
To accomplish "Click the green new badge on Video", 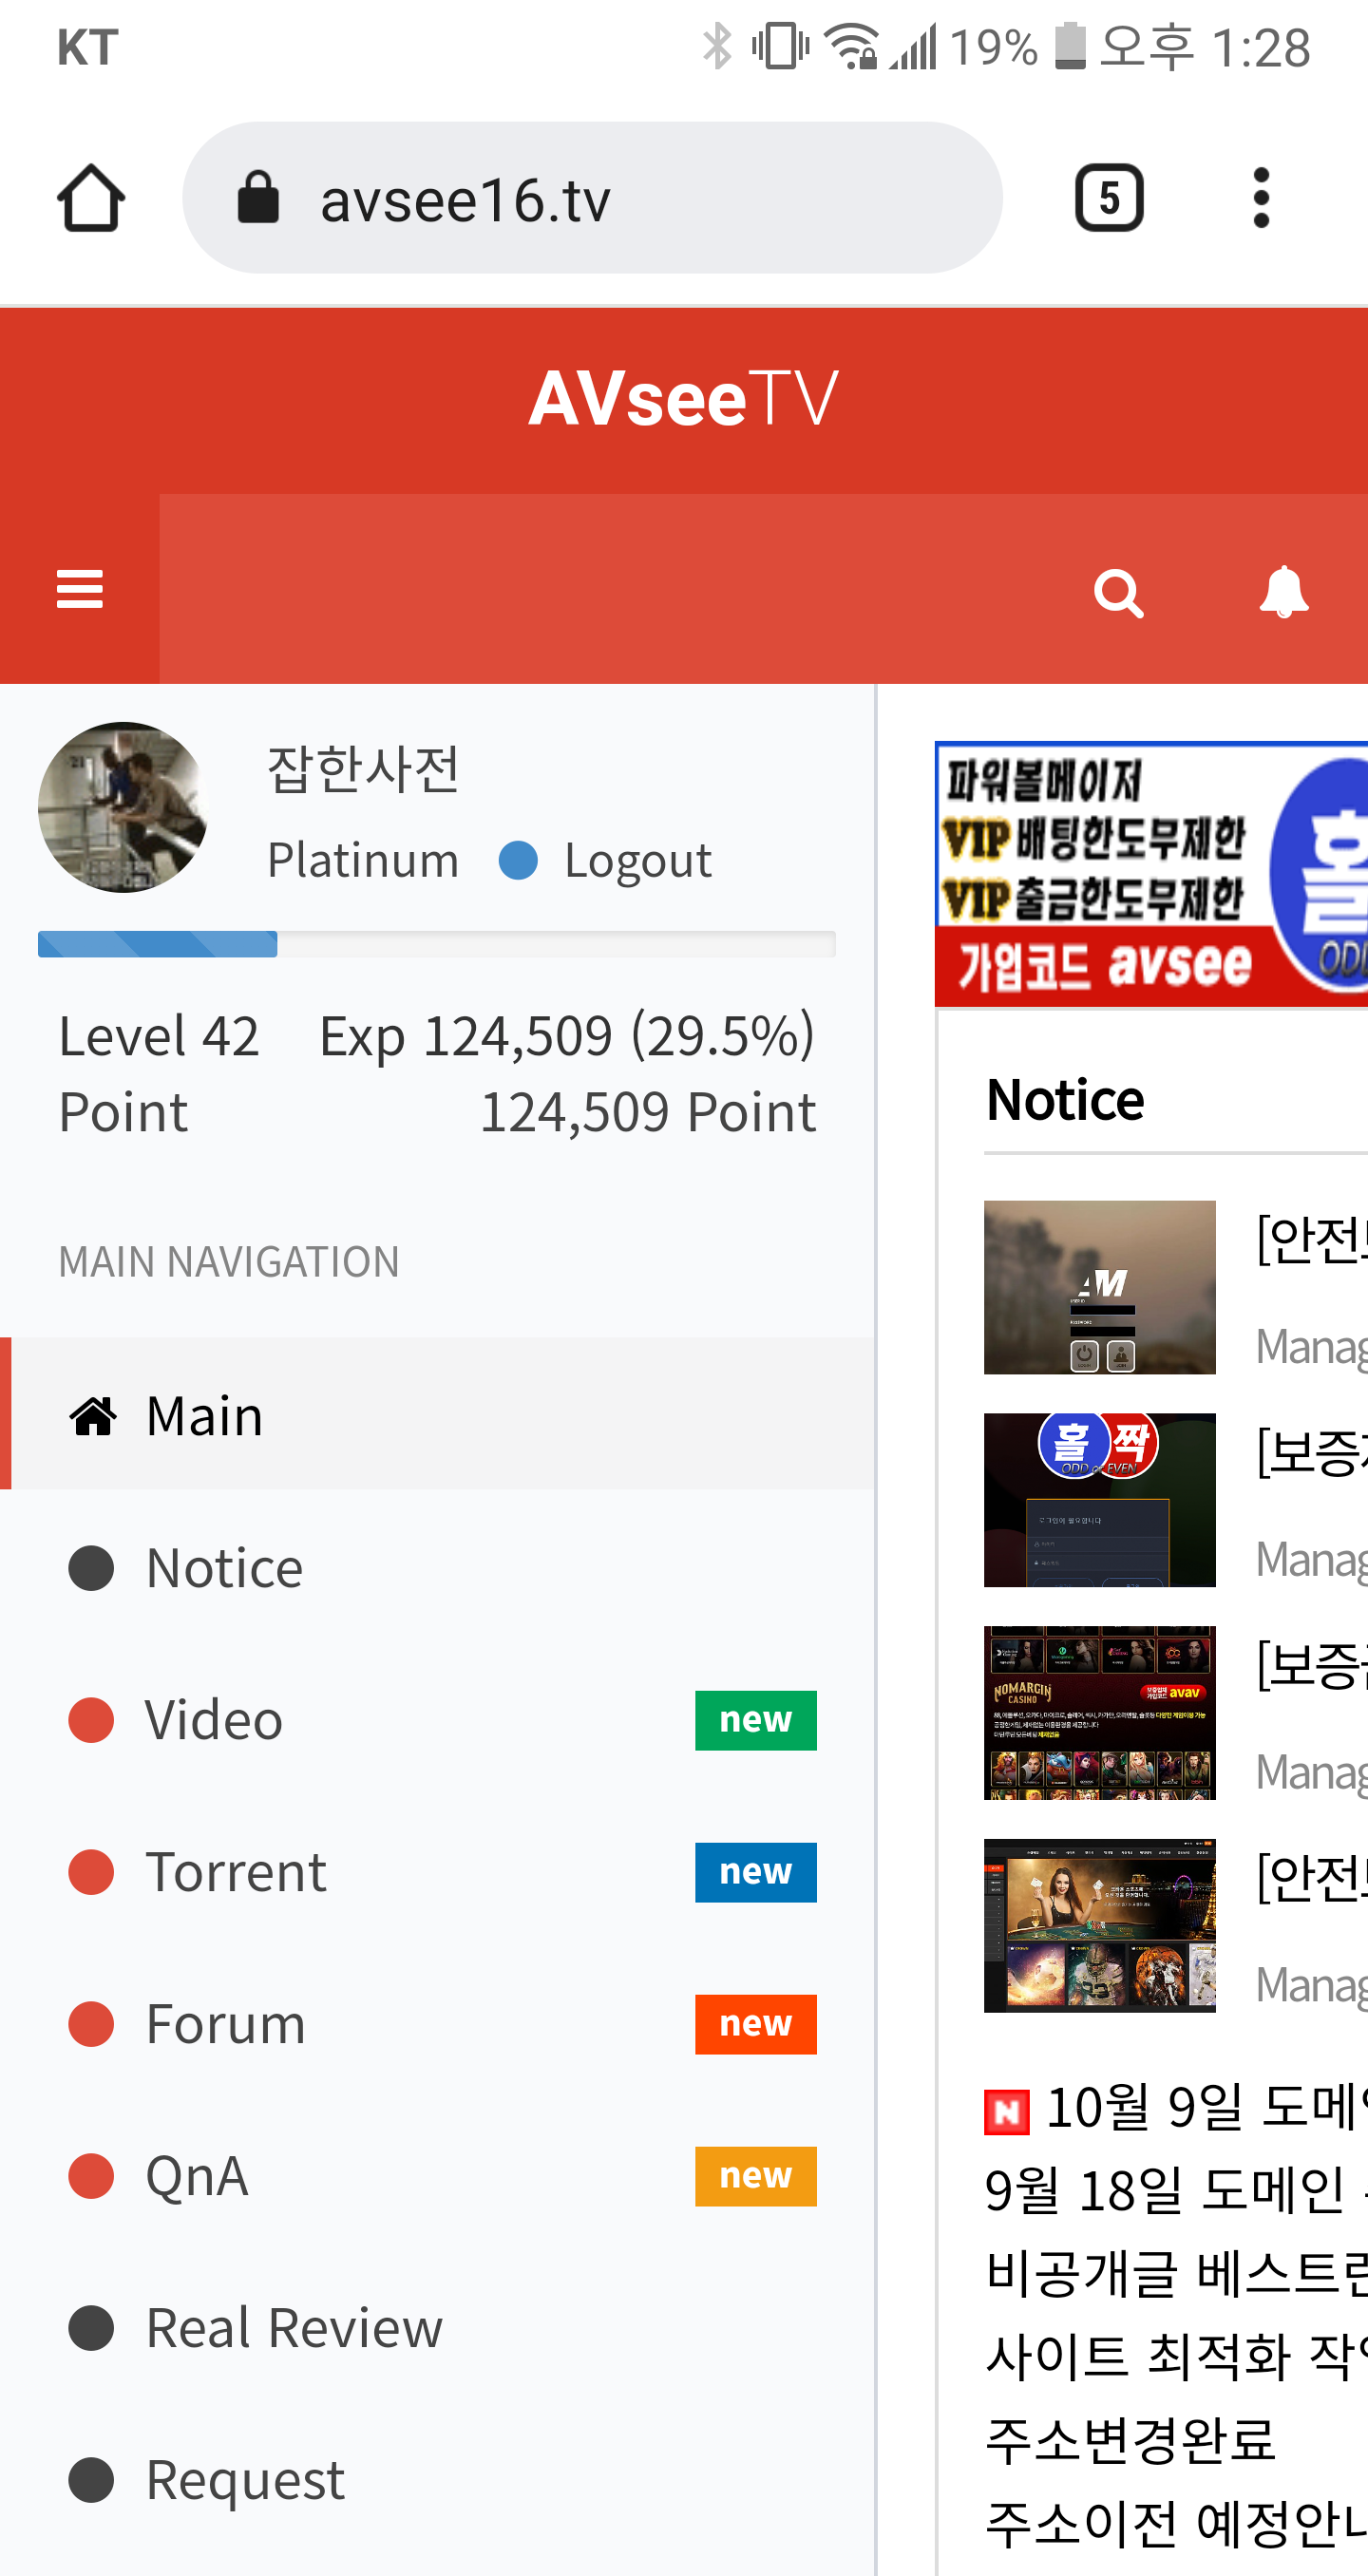I will tap(756, 1720).
